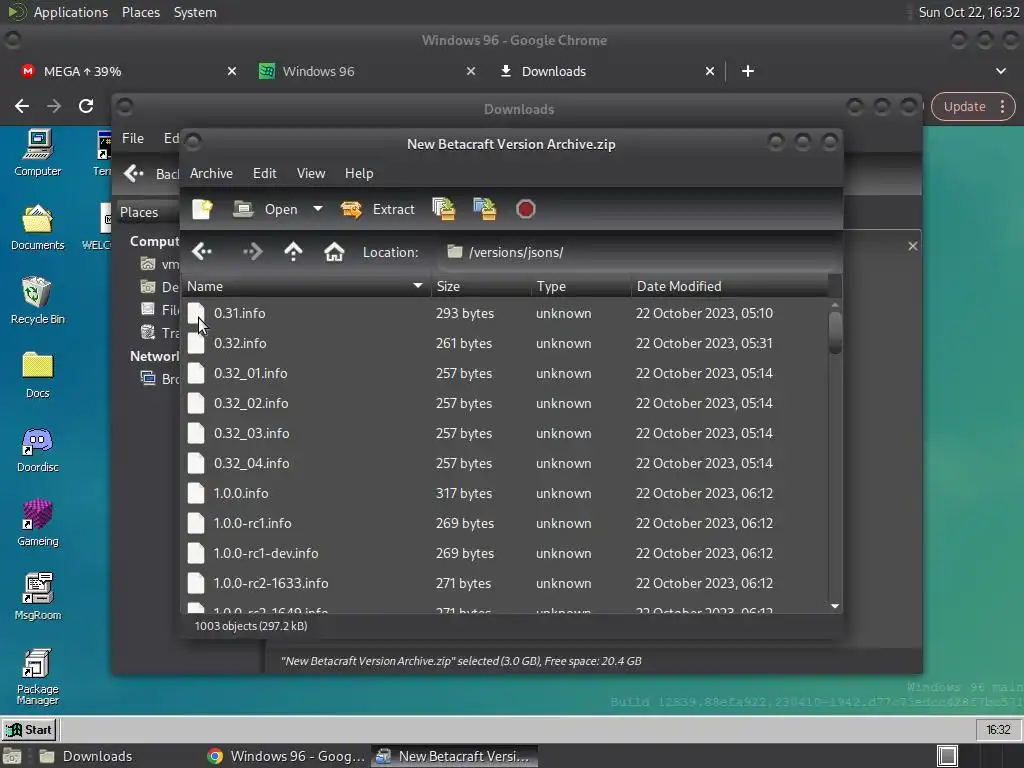This screenshot has height=768, width=1024.
Task: Select file 1.0.0.info
Action: pos(505,494)
